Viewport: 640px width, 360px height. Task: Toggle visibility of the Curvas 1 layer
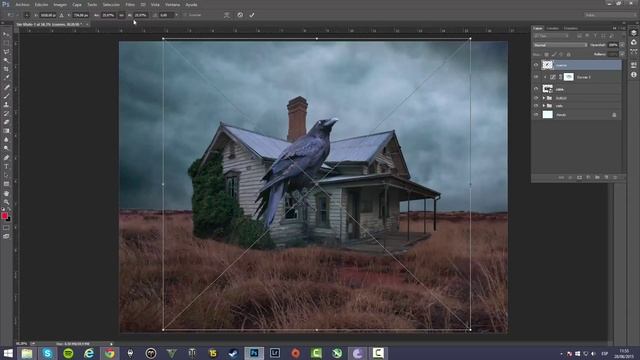[x=536, y=77]
